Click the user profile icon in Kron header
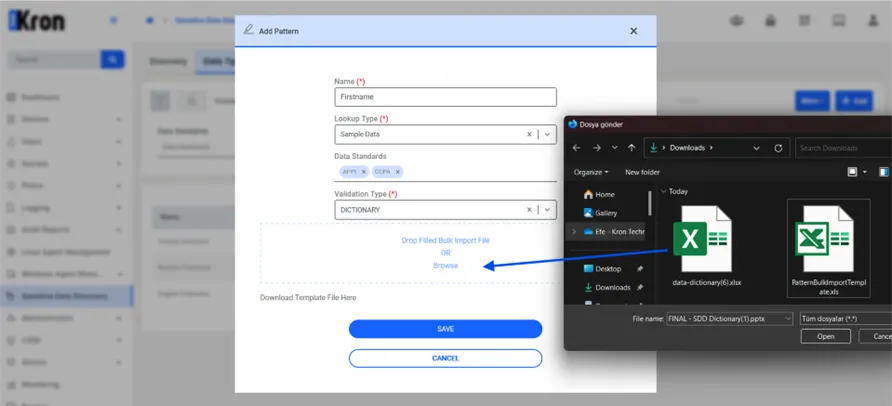 (x=873, y=20)
